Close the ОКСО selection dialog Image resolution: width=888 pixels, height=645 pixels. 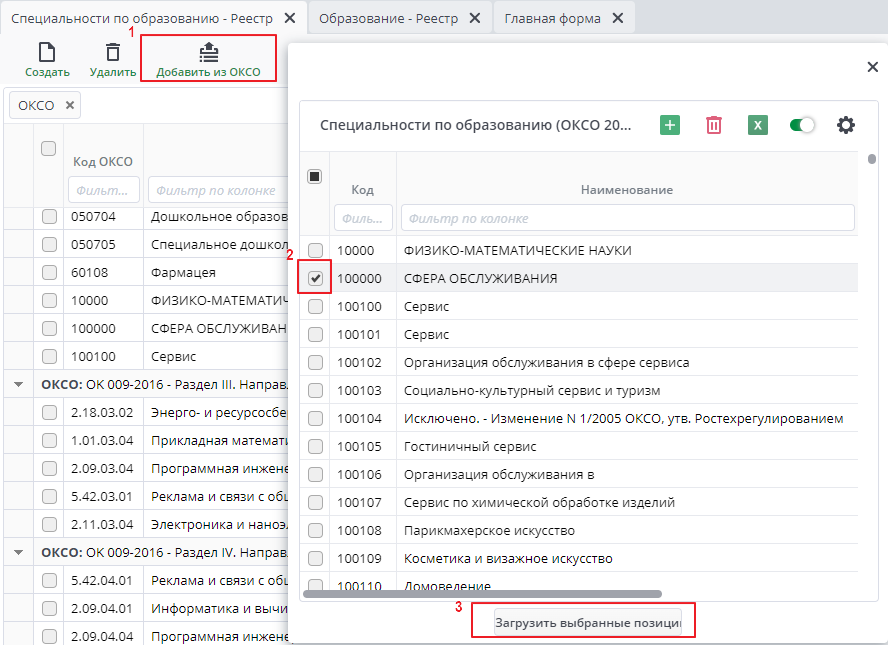point(872,67)
